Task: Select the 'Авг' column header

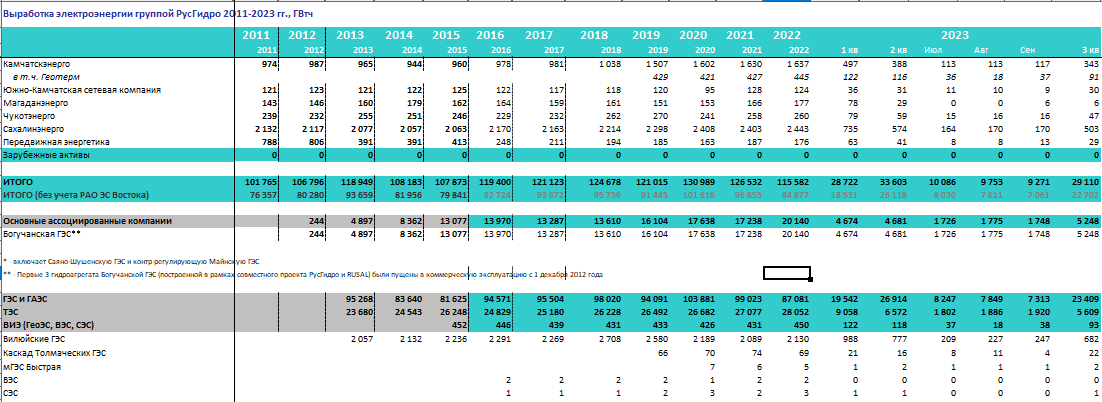Action: coord(981,51)
